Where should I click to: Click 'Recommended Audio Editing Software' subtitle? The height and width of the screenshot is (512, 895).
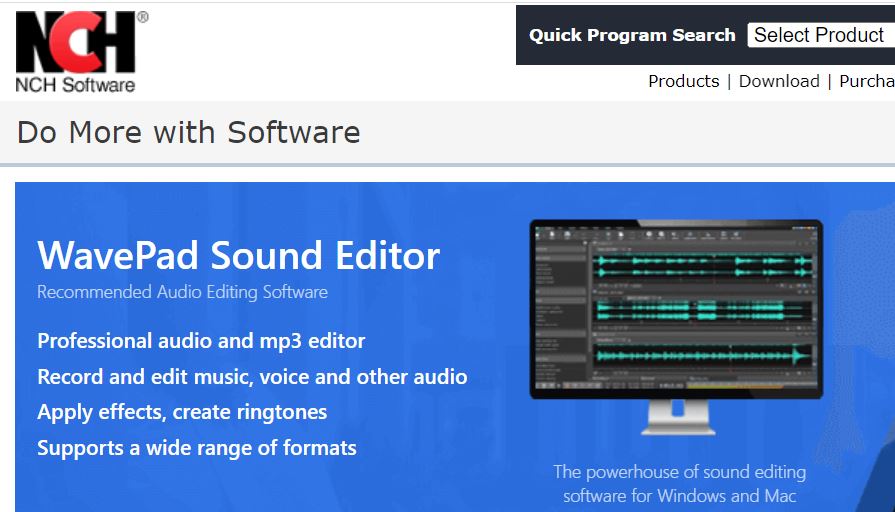click(182, 292)
